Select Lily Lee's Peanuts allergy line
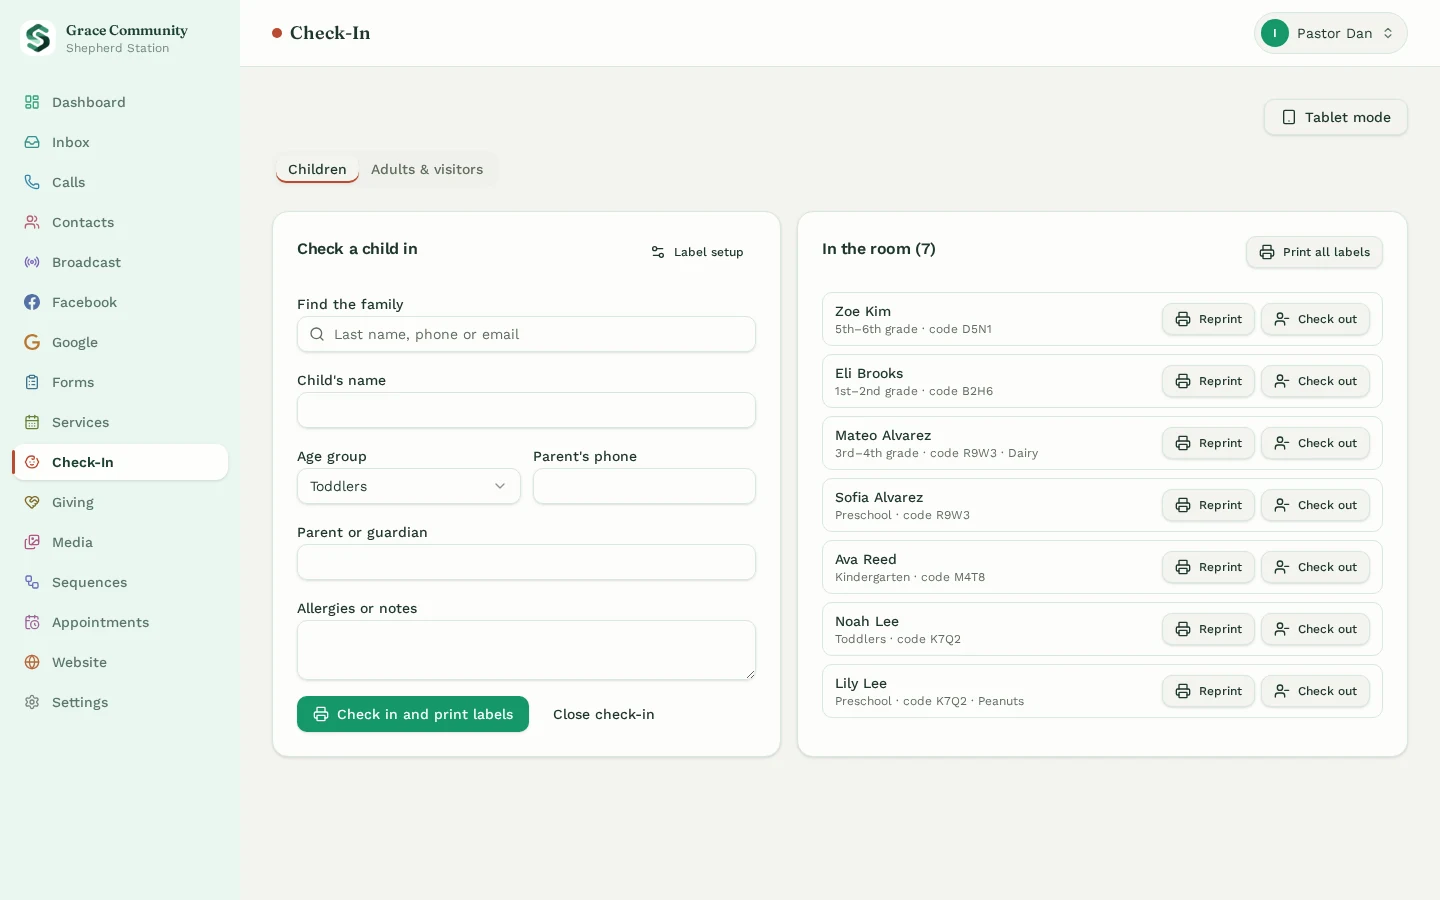Screen dimensions: 1440x900 coord(929,701)
